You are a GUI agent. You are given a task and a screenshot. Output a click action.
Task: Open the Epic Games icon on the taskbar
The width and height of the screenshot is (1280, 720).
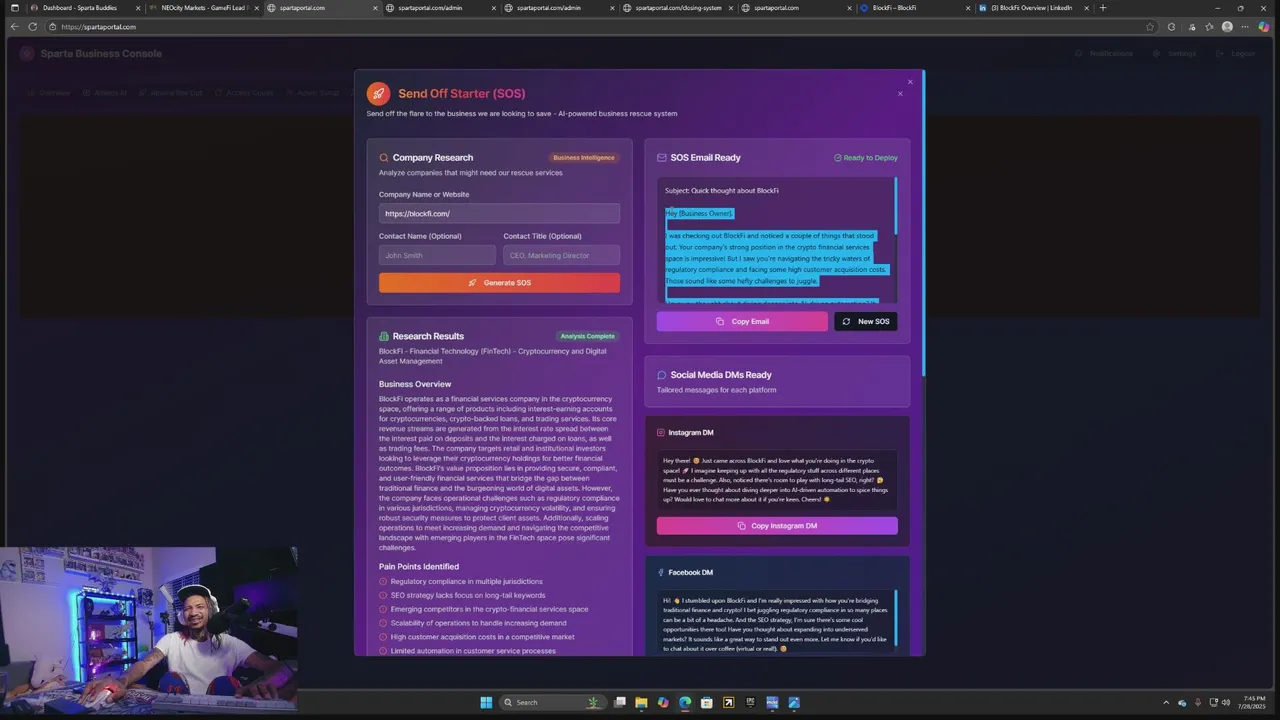coord(750,702)
